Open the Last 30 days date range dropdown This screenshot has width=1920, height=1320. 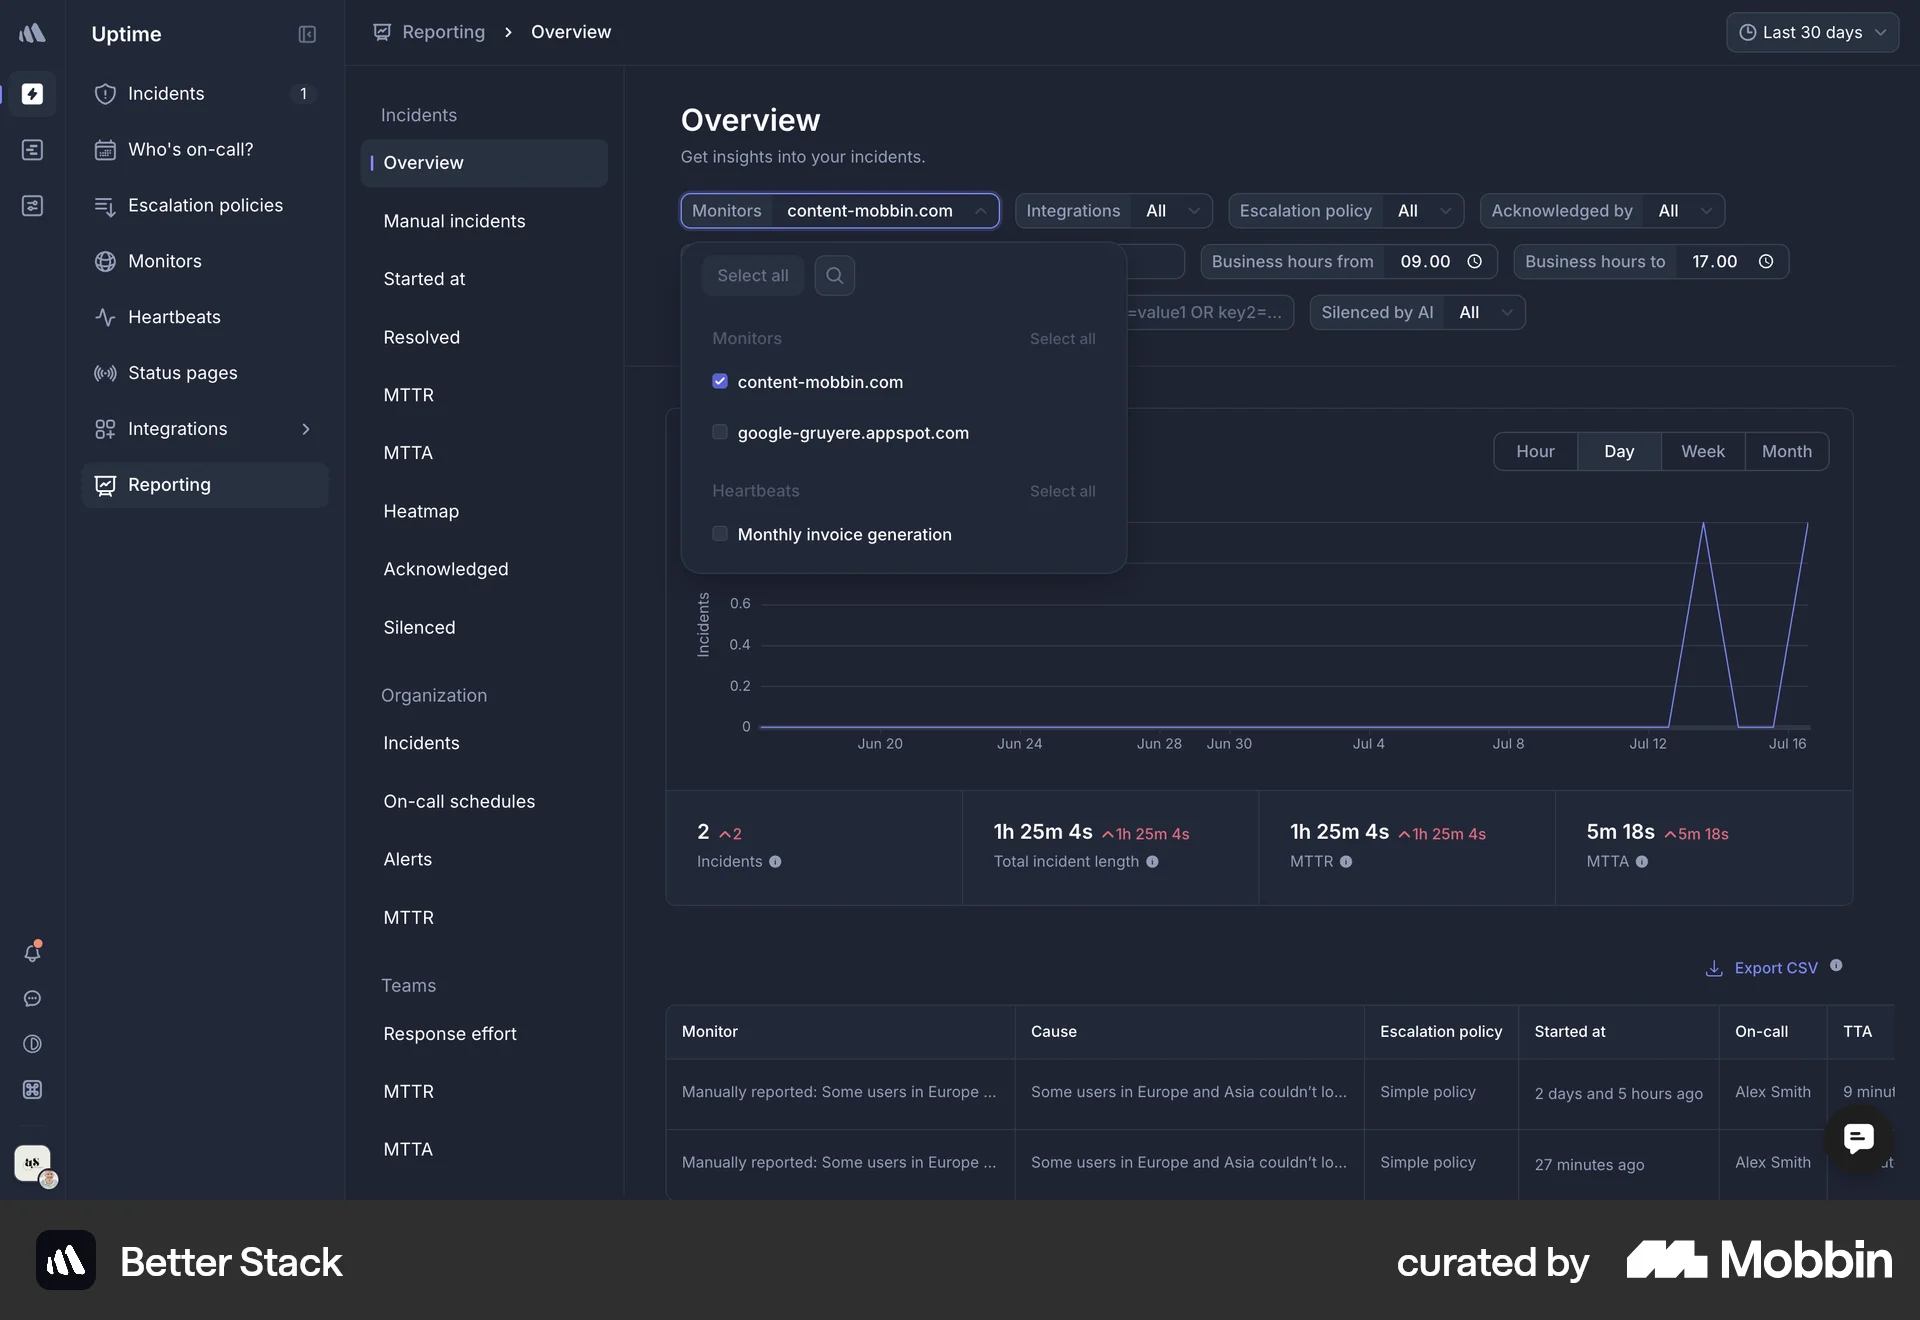click(1812, 32)
